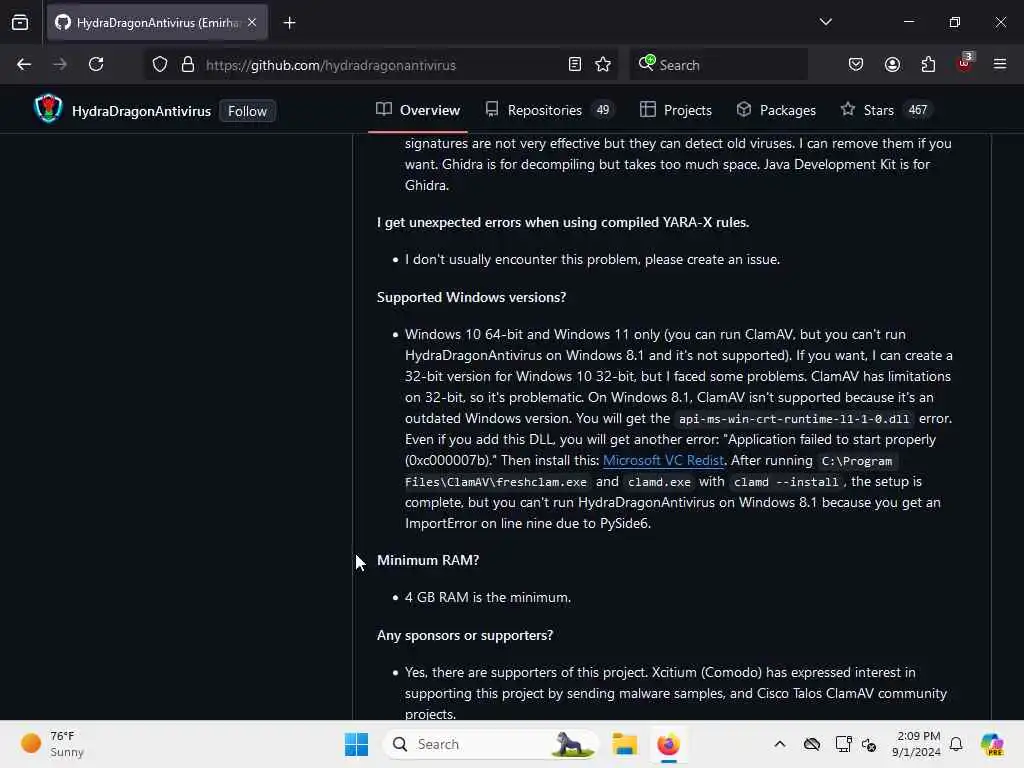The width and height of the screenshot is (1024, 768).
Task: Click the Supported Windows versions? heading
Action: click(472, 297)
